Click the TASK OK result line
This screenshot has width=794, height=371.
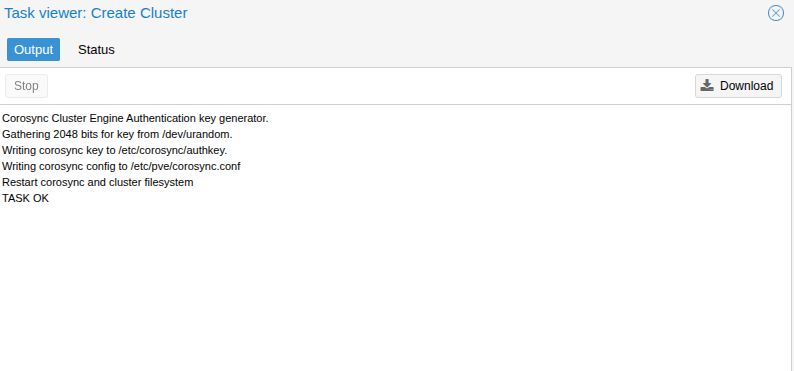tap(25, 198)
